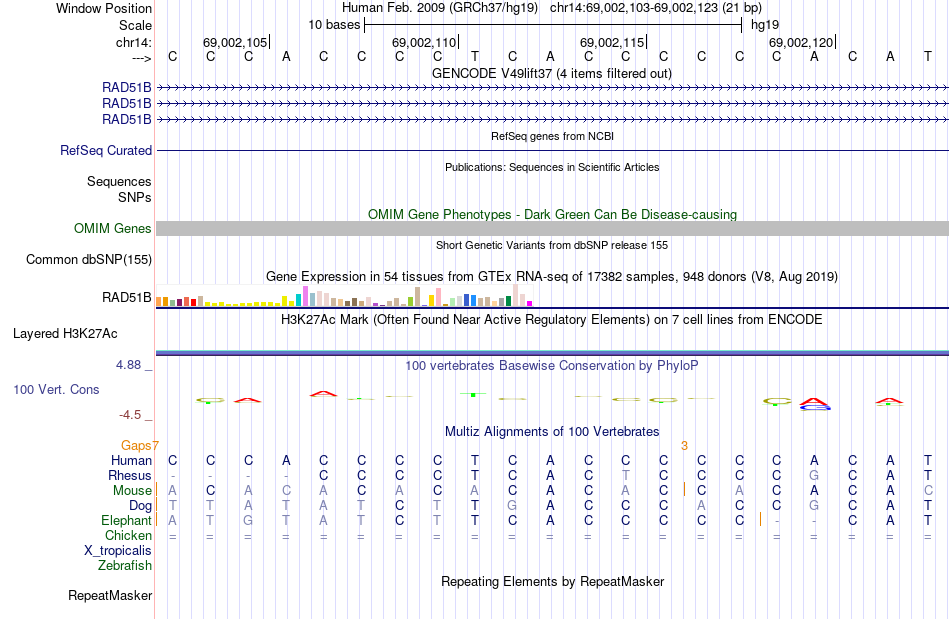Viewport: 950px width, 619px height.
Task: Click the position text chr14:69,002,103-69,002,123 (21 bp)
Action: [x=656, y=8]
